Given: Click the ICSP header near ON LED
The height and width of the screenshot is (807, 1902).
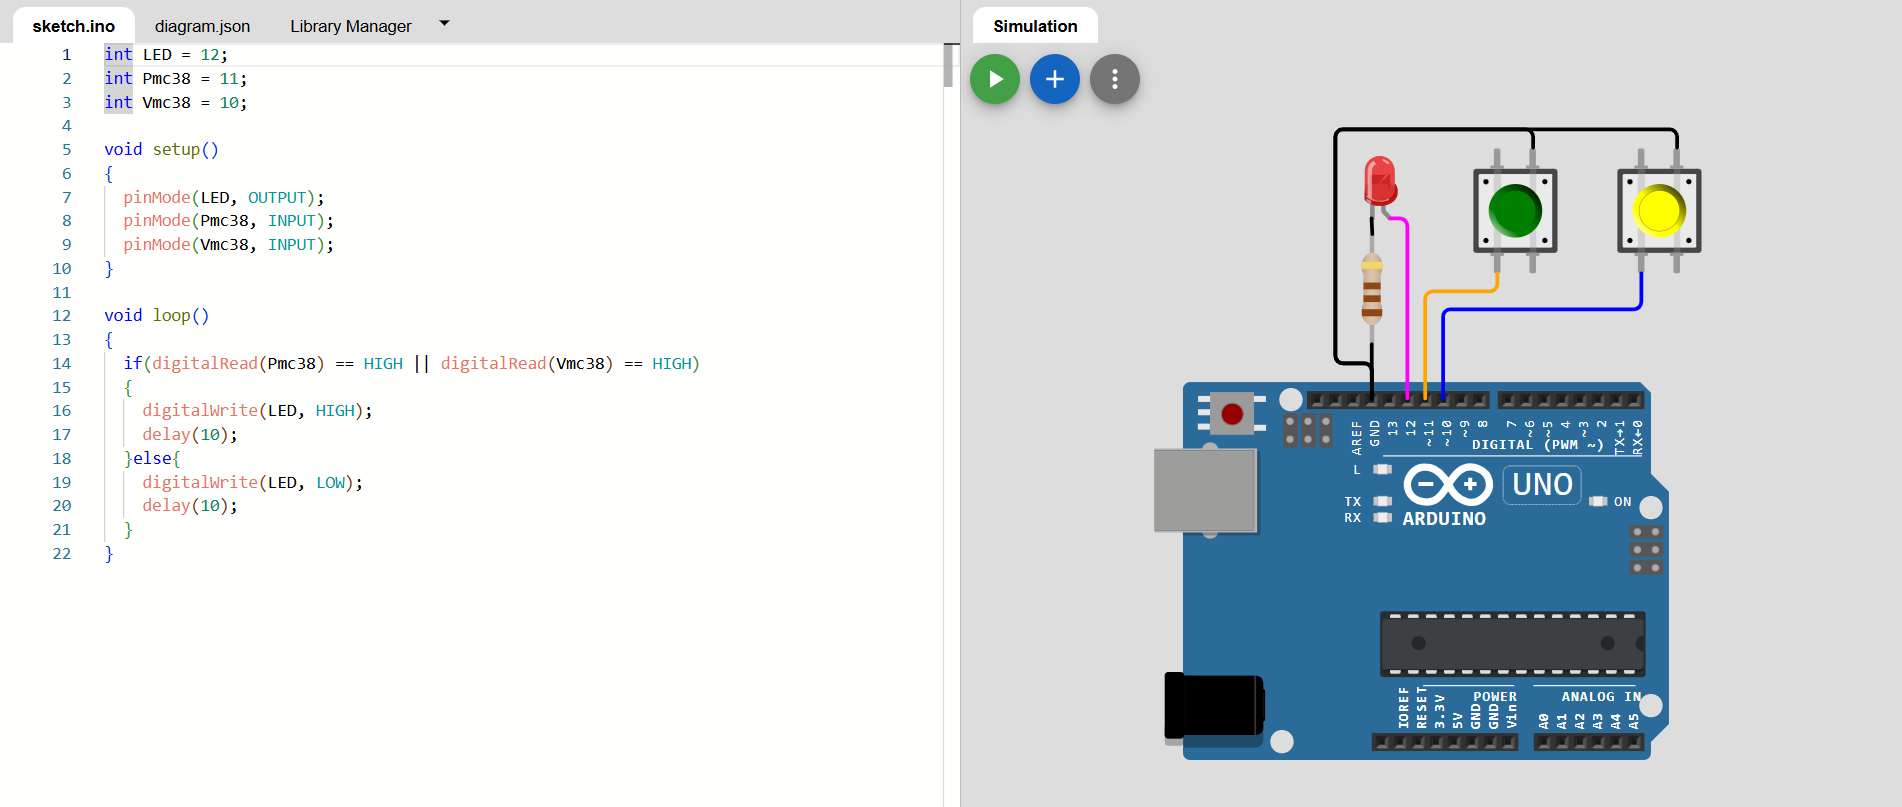Looking at the screenshot, I should (x=1647, y=550).
